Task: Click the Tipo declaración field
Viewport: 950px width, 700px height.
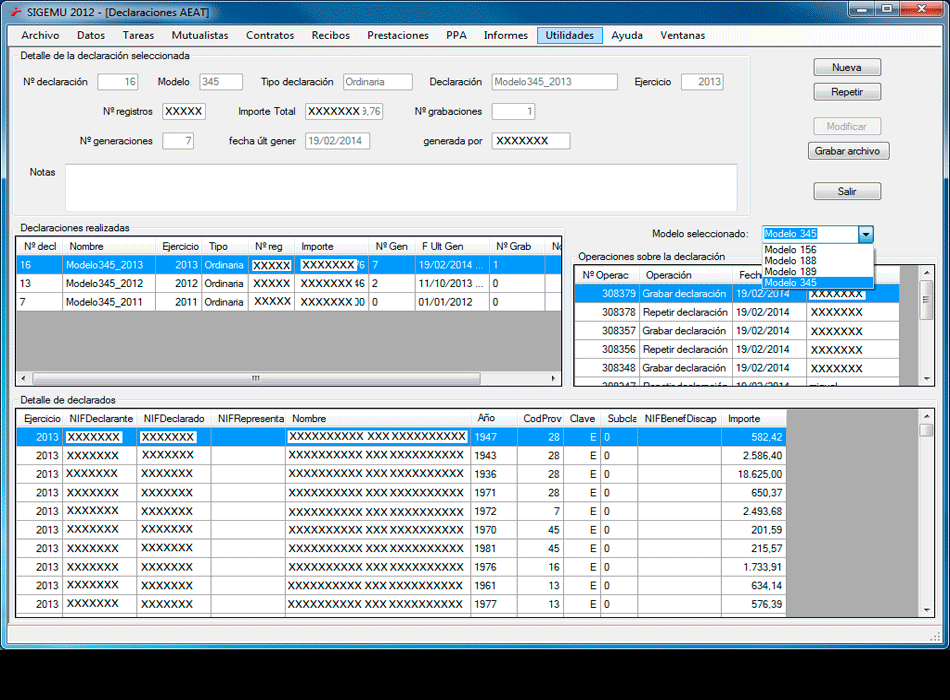Action: pos(377,82)
